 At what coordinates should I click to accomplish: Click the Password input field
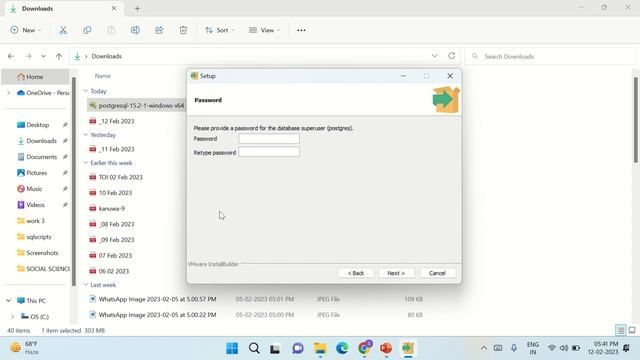269,139
